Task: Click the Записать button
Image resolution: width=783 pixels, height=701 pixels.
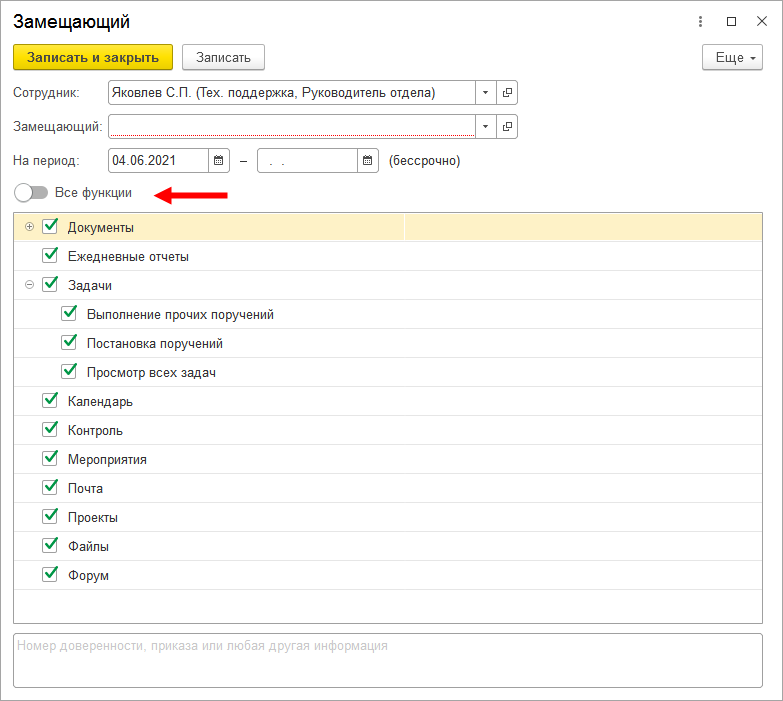Action: tap(223, 58)
